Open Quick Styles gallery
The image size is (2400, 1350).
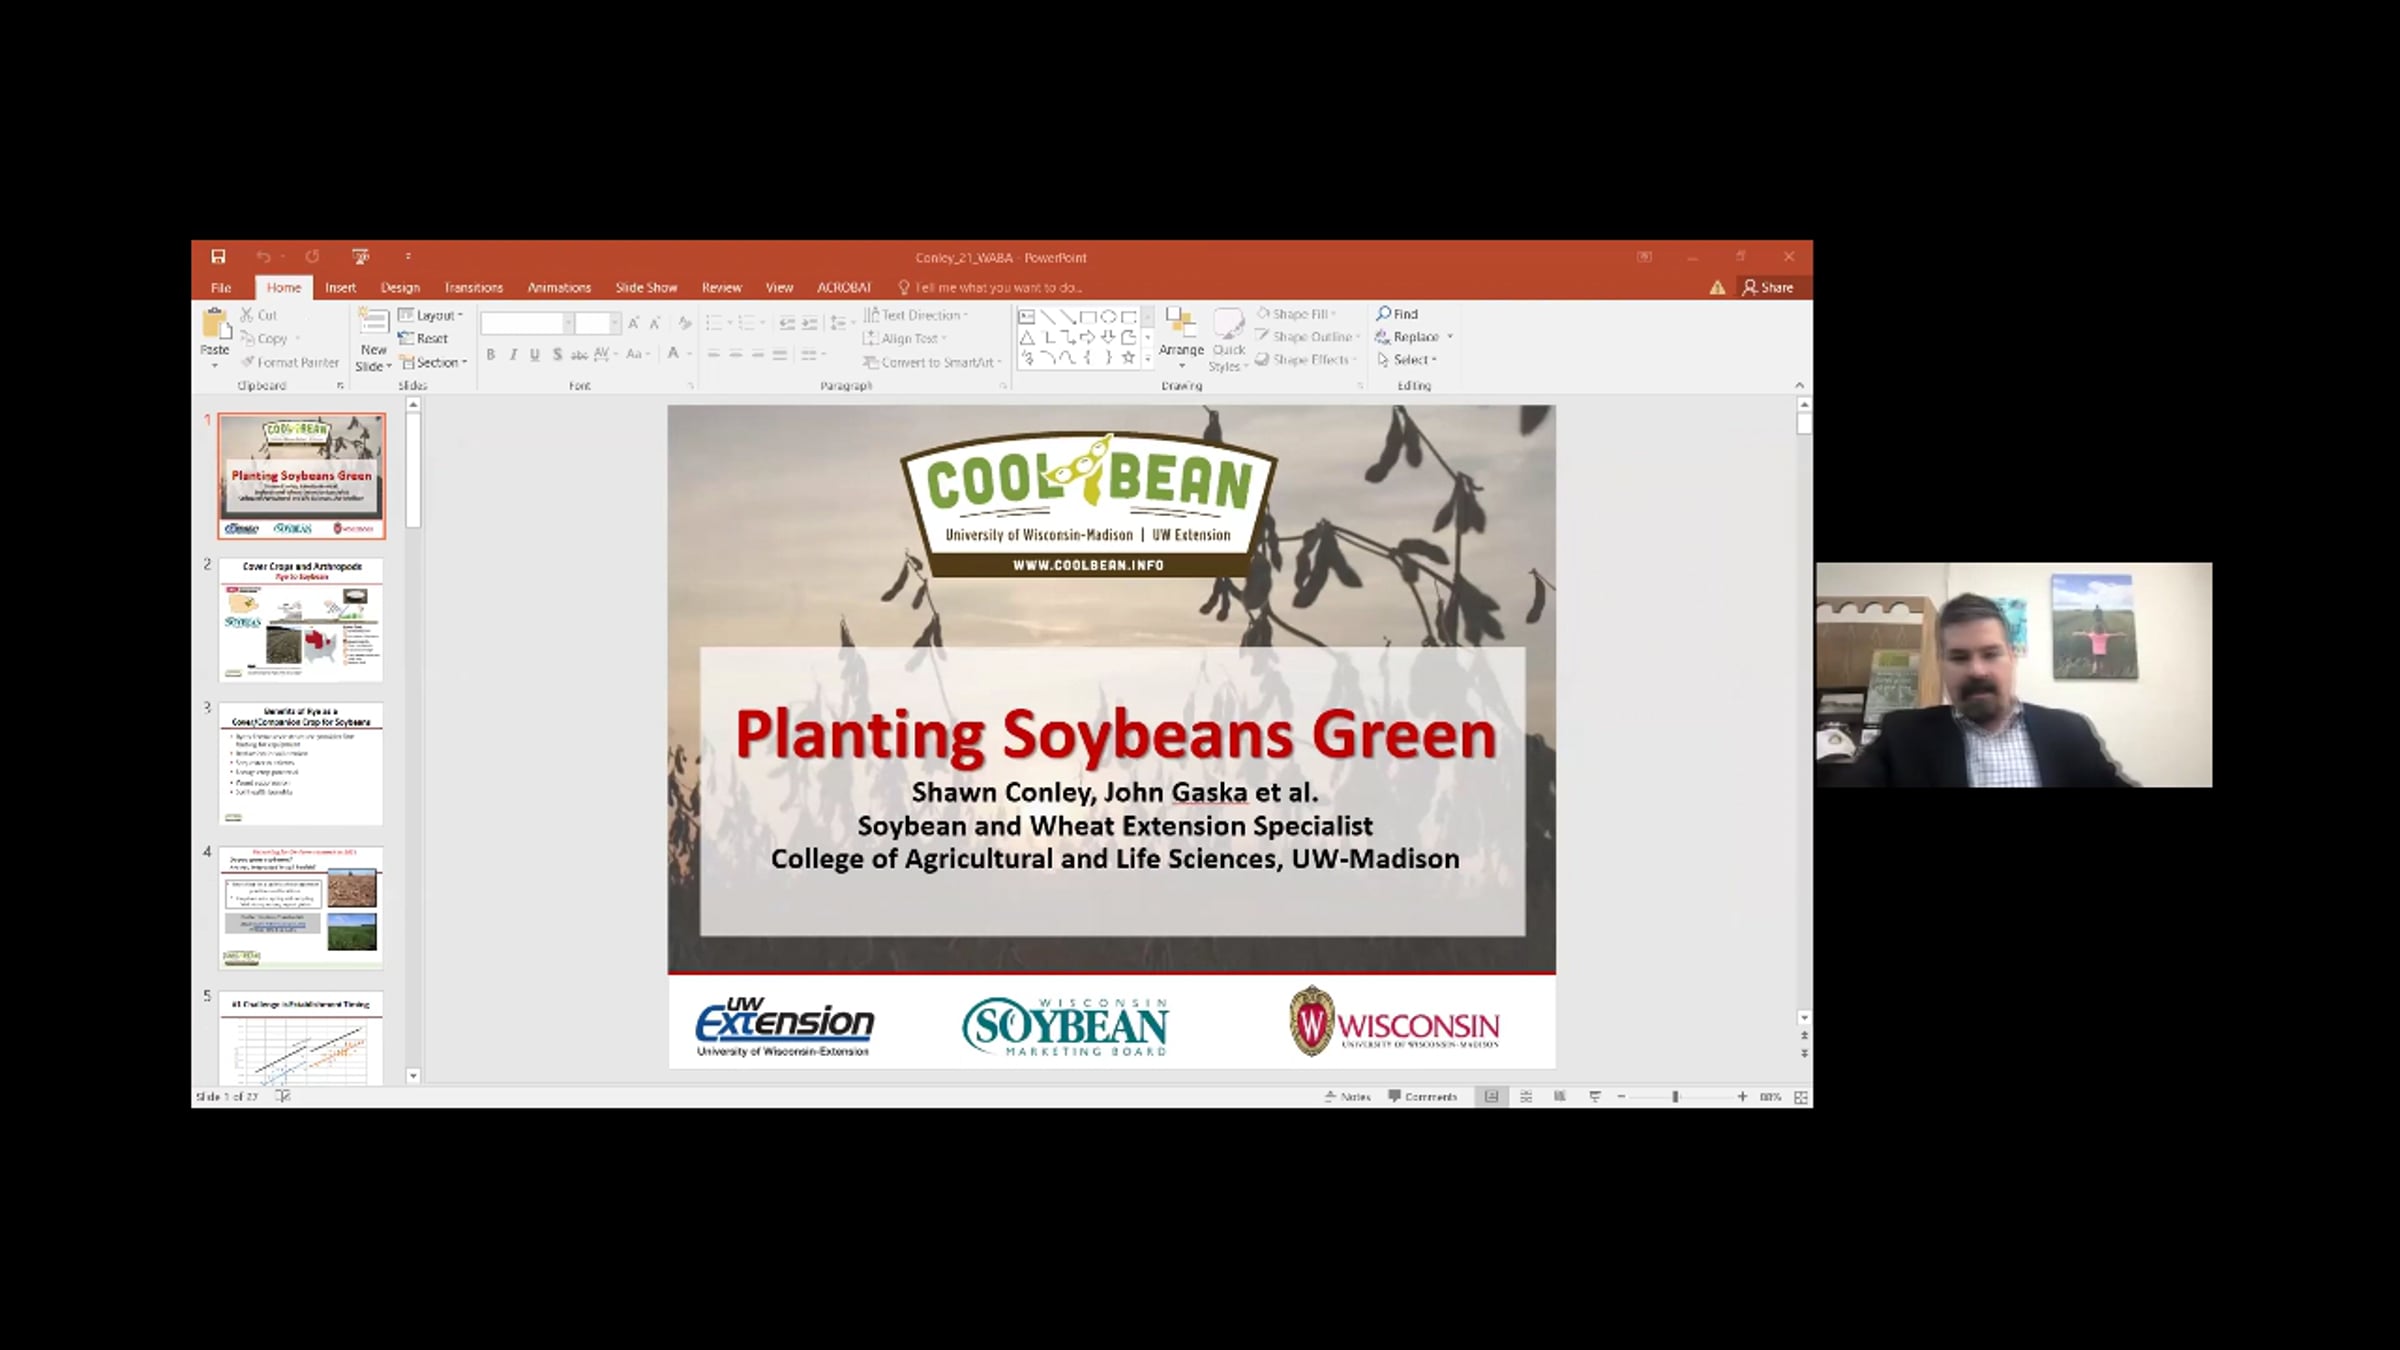1229,339
